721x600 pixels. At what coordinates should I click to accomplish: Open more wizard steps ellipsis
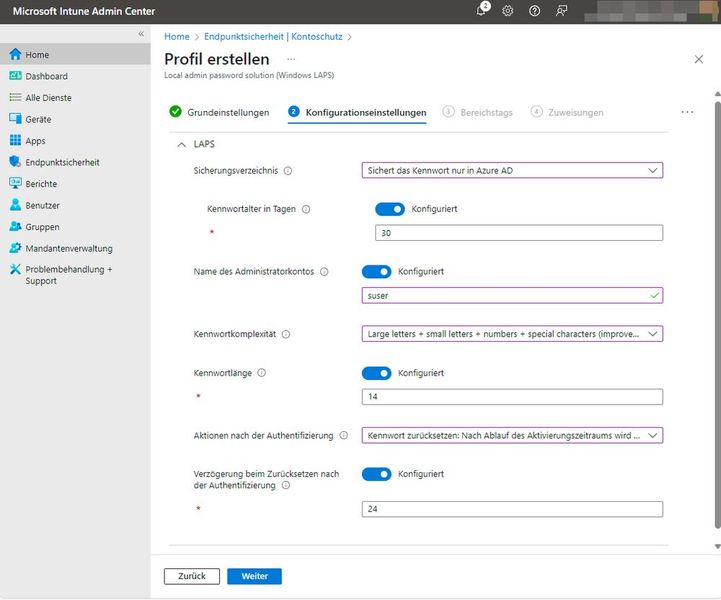tap(687, 112)
